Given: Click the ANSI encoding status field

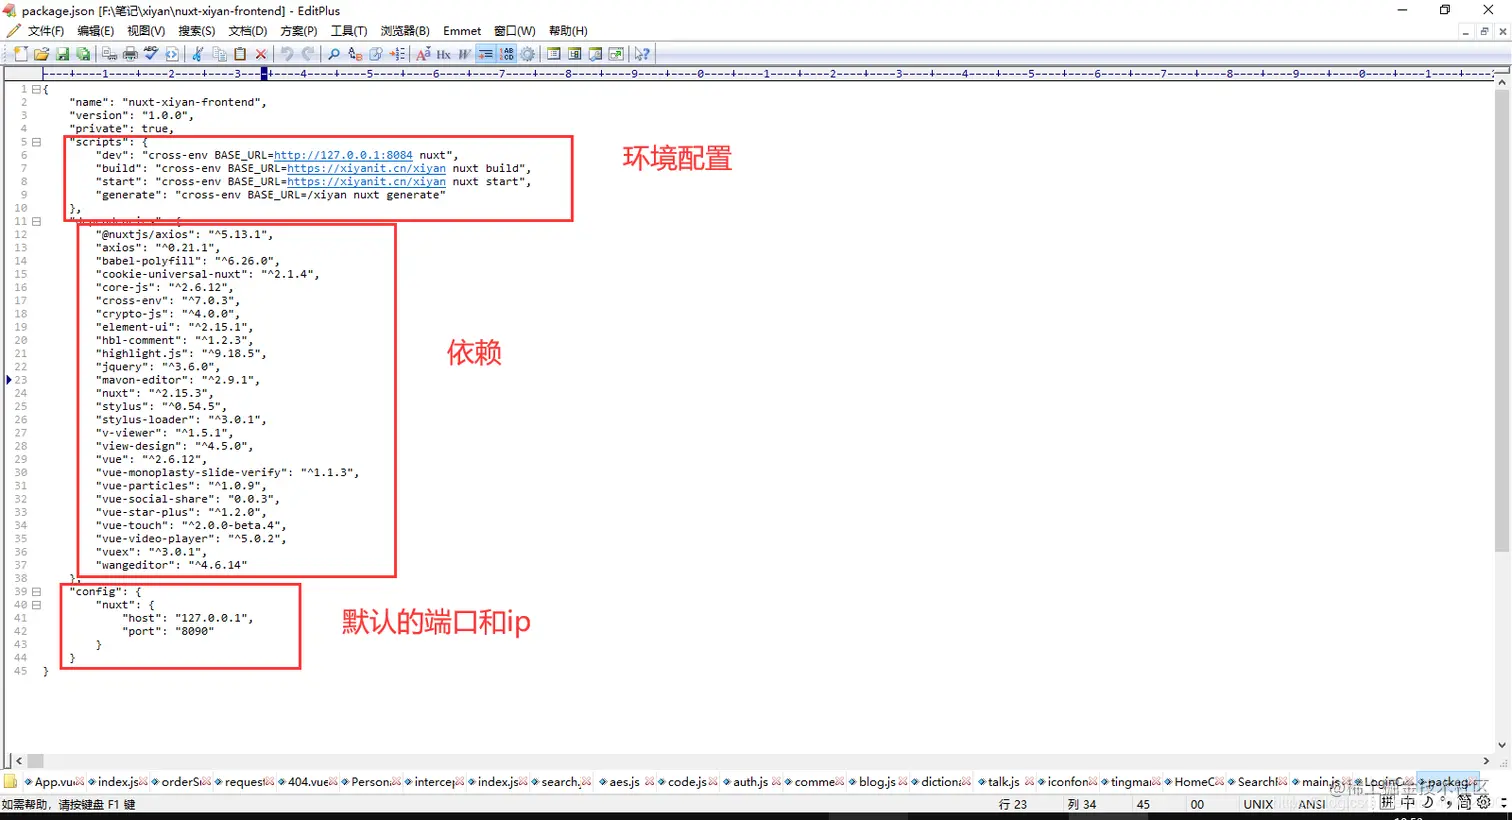Looking at the screenshot, I should pyautogui.click(x=1312, y=804).
